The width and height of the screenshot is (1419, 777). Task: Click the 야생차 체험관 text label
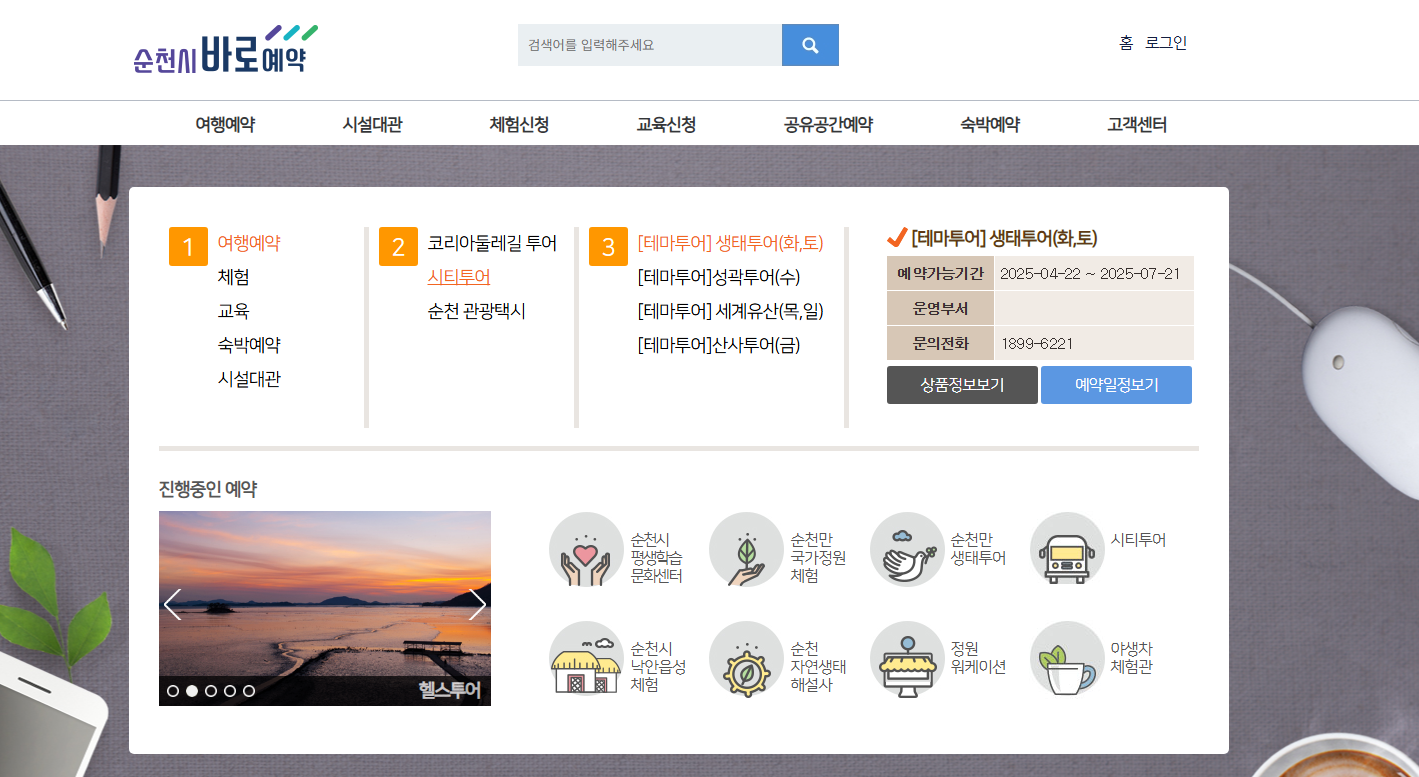tap(1131, 658)
